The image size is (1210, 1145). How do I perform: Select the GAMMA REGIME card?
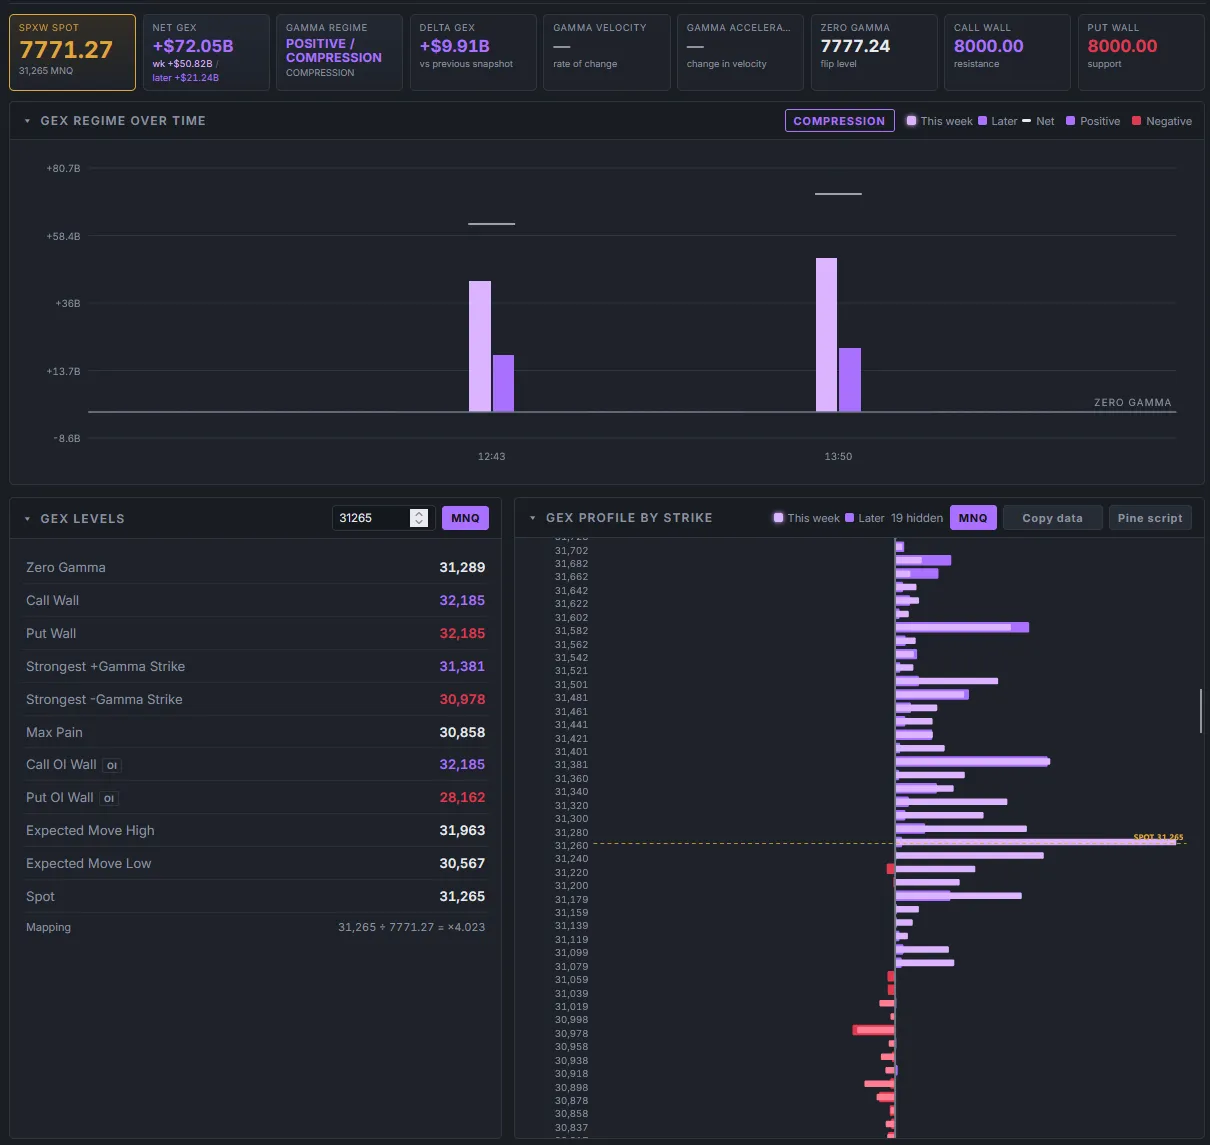pyautogui.click(x=339, y=52)
